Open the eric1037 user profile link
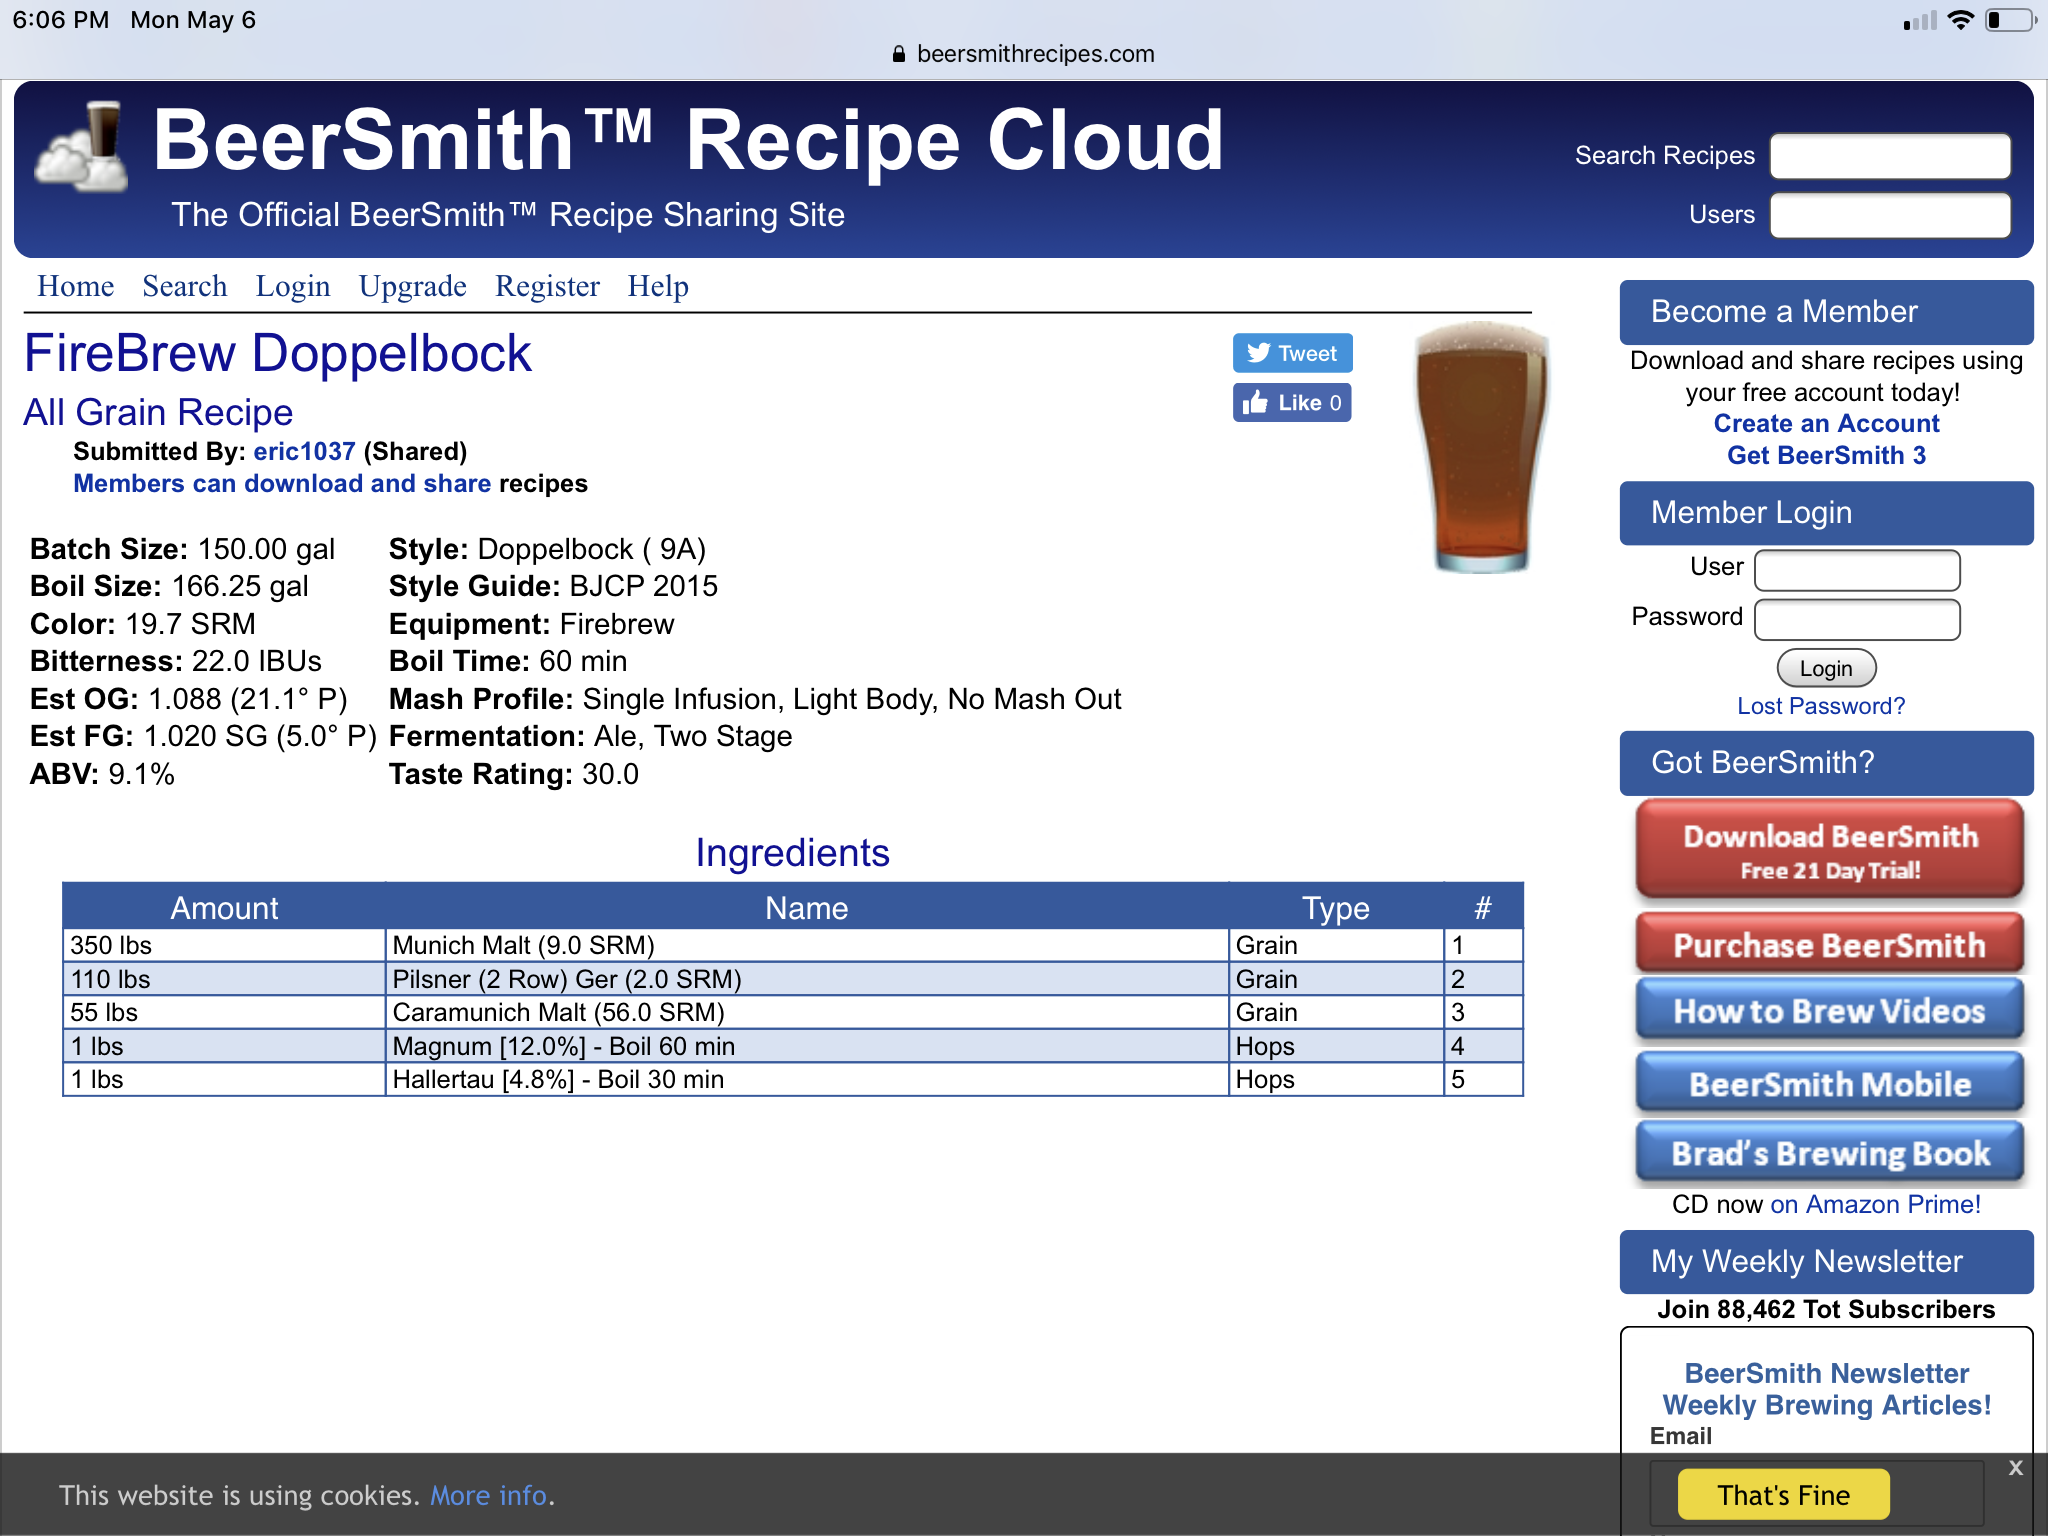Screen dimensions: 2048x1536 [304, 451]
